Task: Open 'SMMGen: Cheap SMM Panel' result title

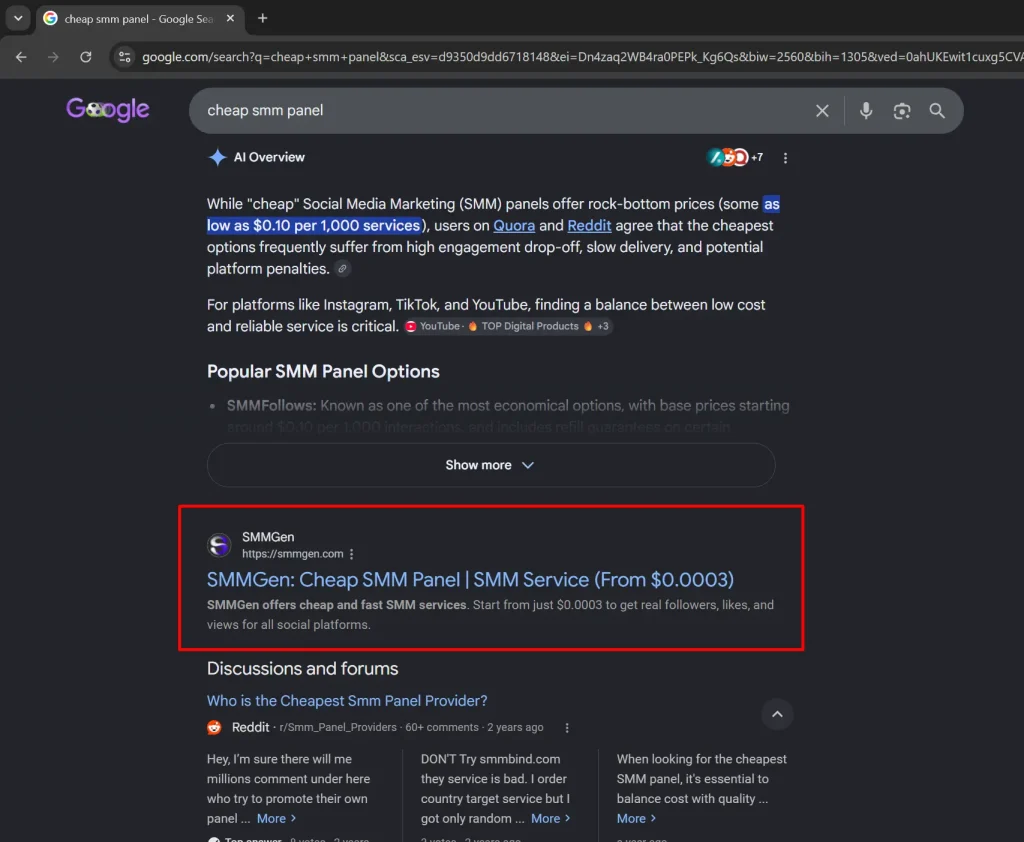Action: pos(470,579)
